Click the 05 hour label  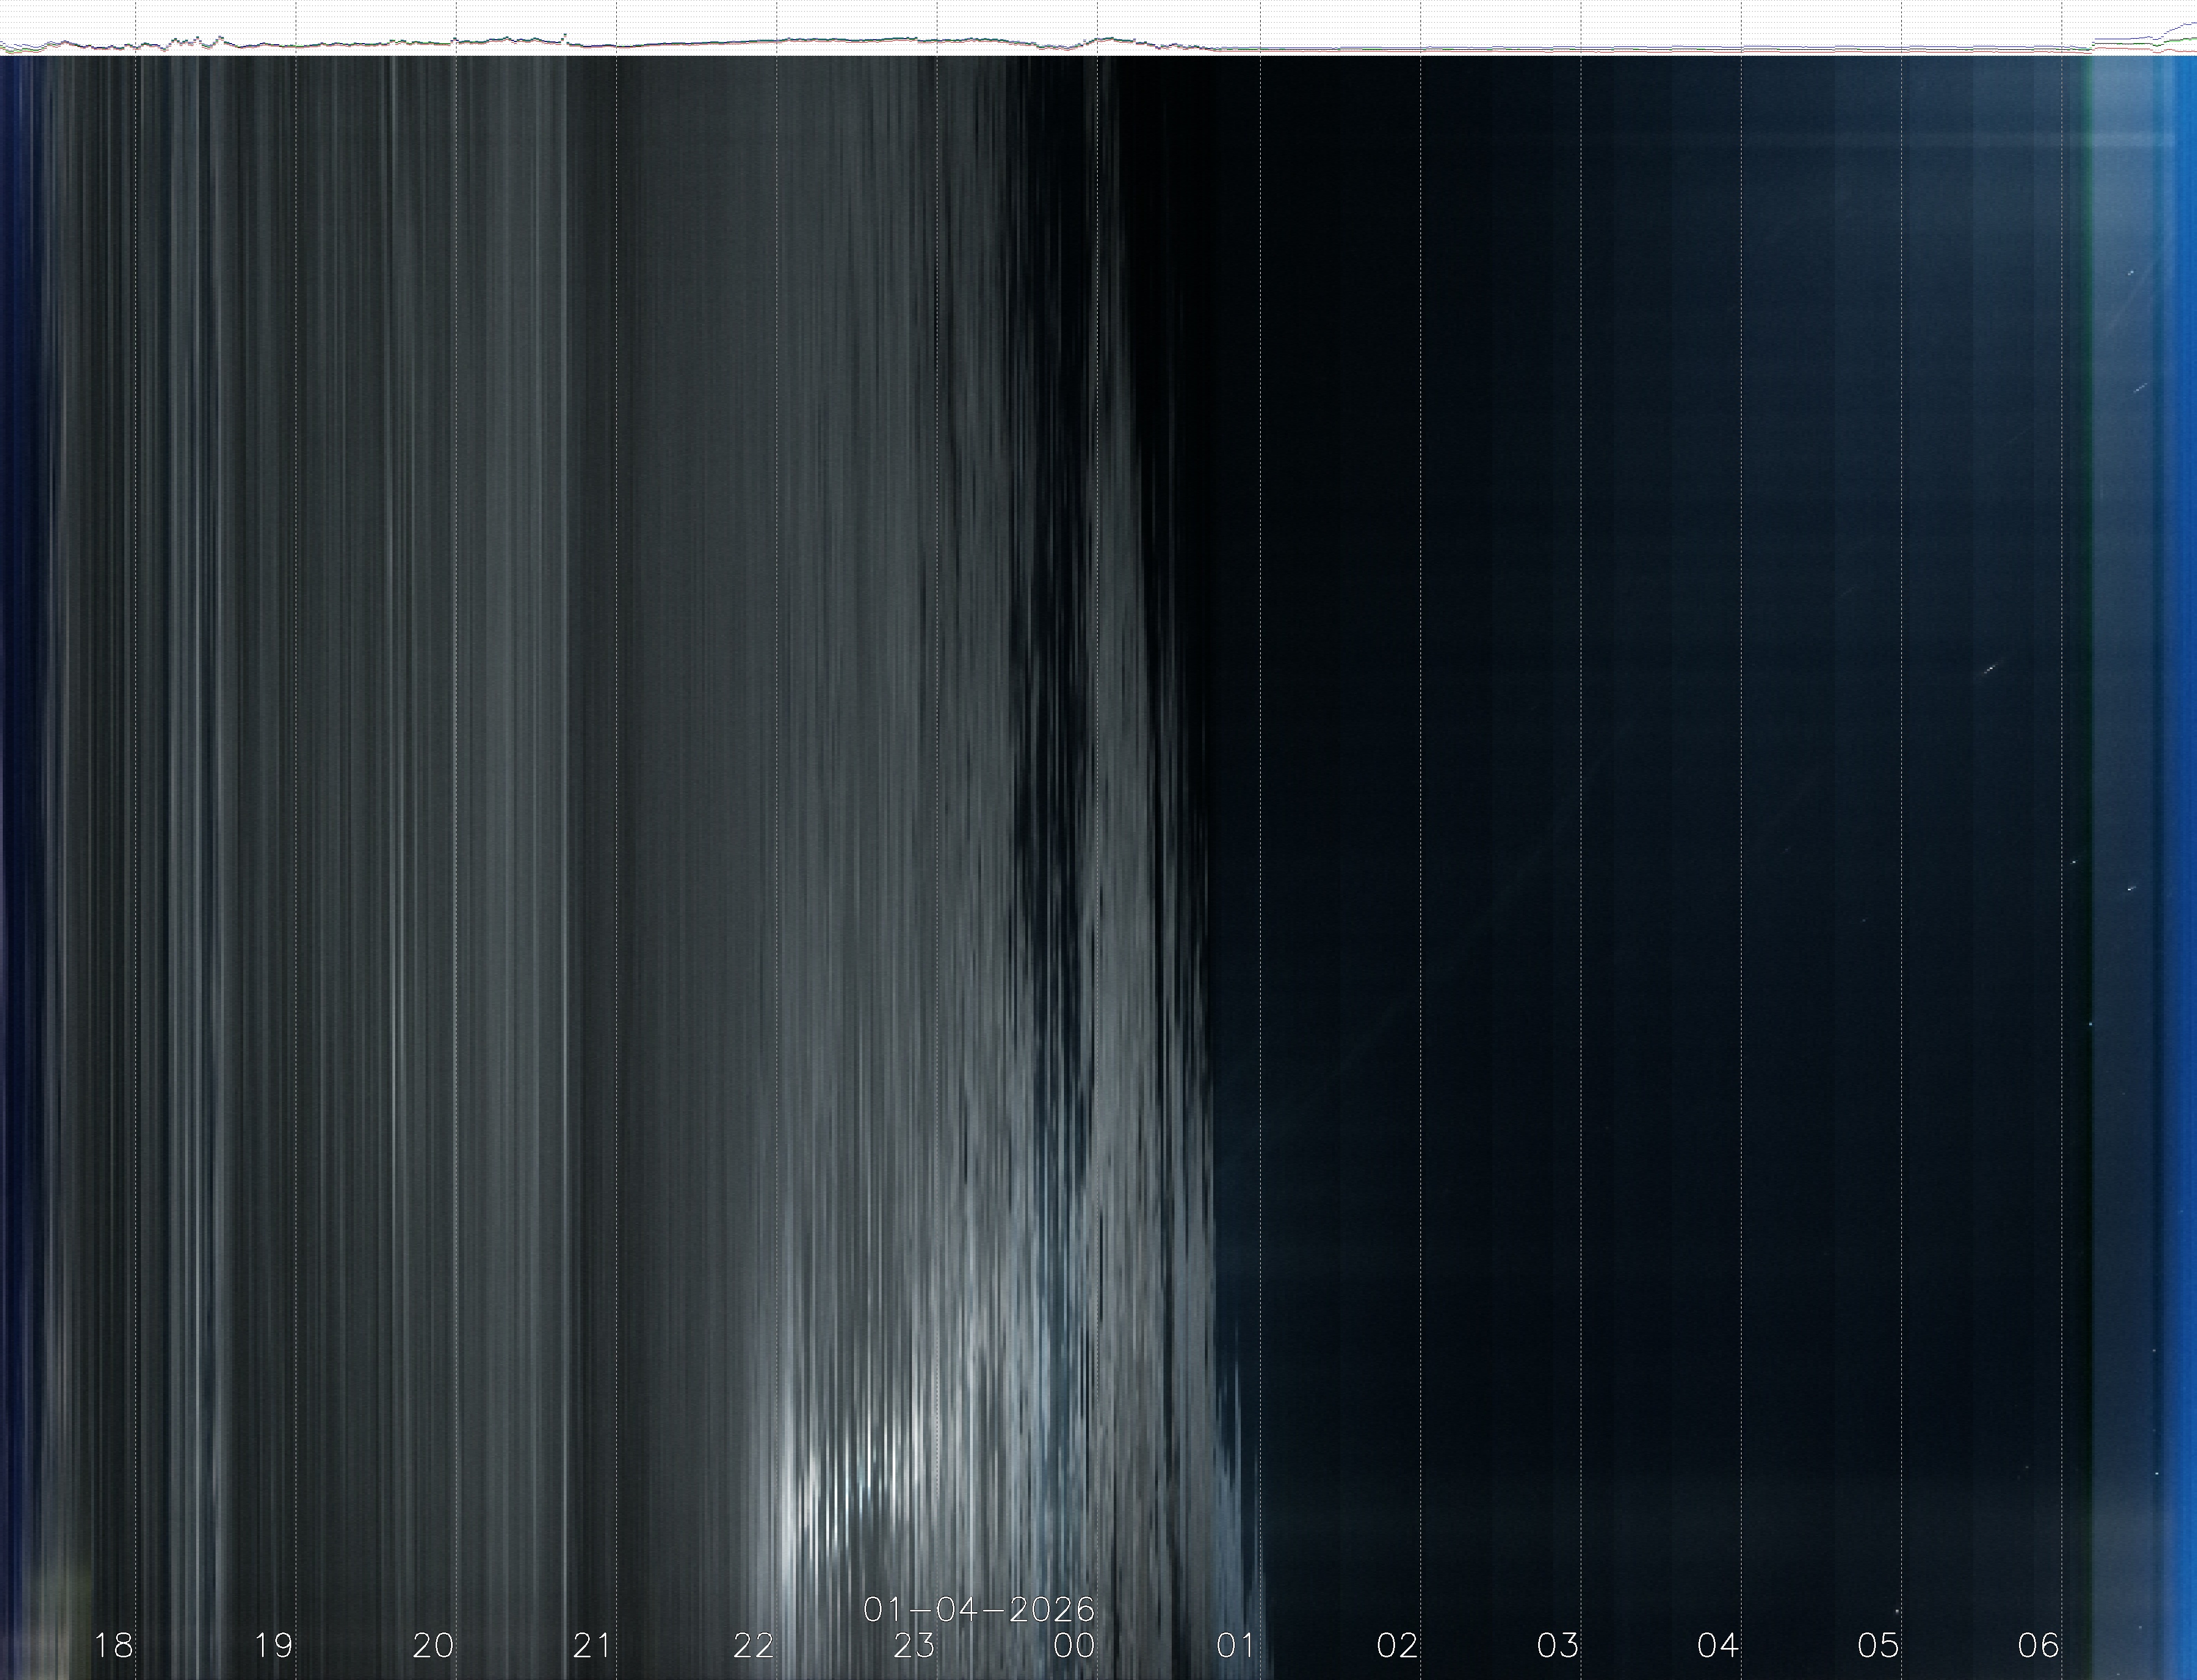click(x=1878, y=1645)
